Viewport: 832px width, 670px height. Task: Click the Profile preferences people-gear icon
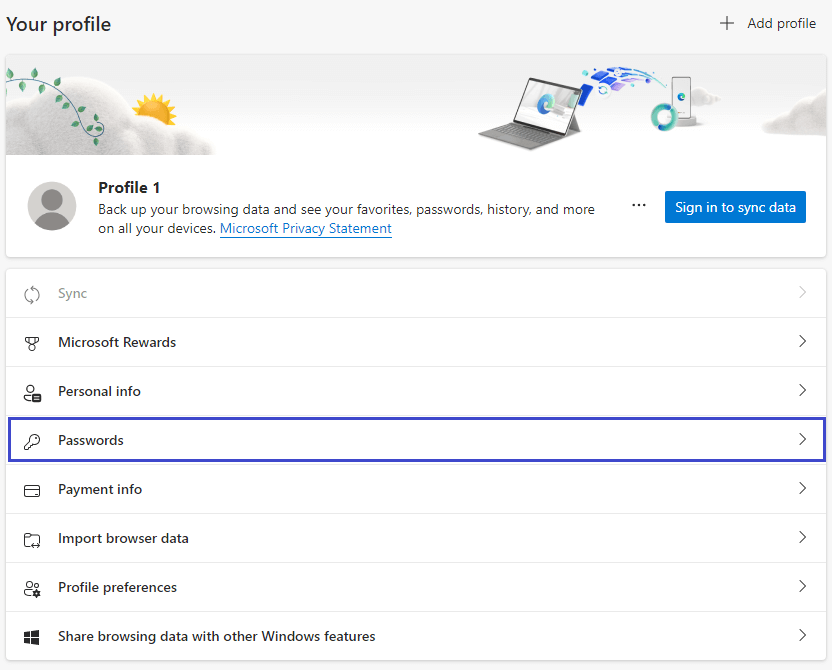(32, 589)
